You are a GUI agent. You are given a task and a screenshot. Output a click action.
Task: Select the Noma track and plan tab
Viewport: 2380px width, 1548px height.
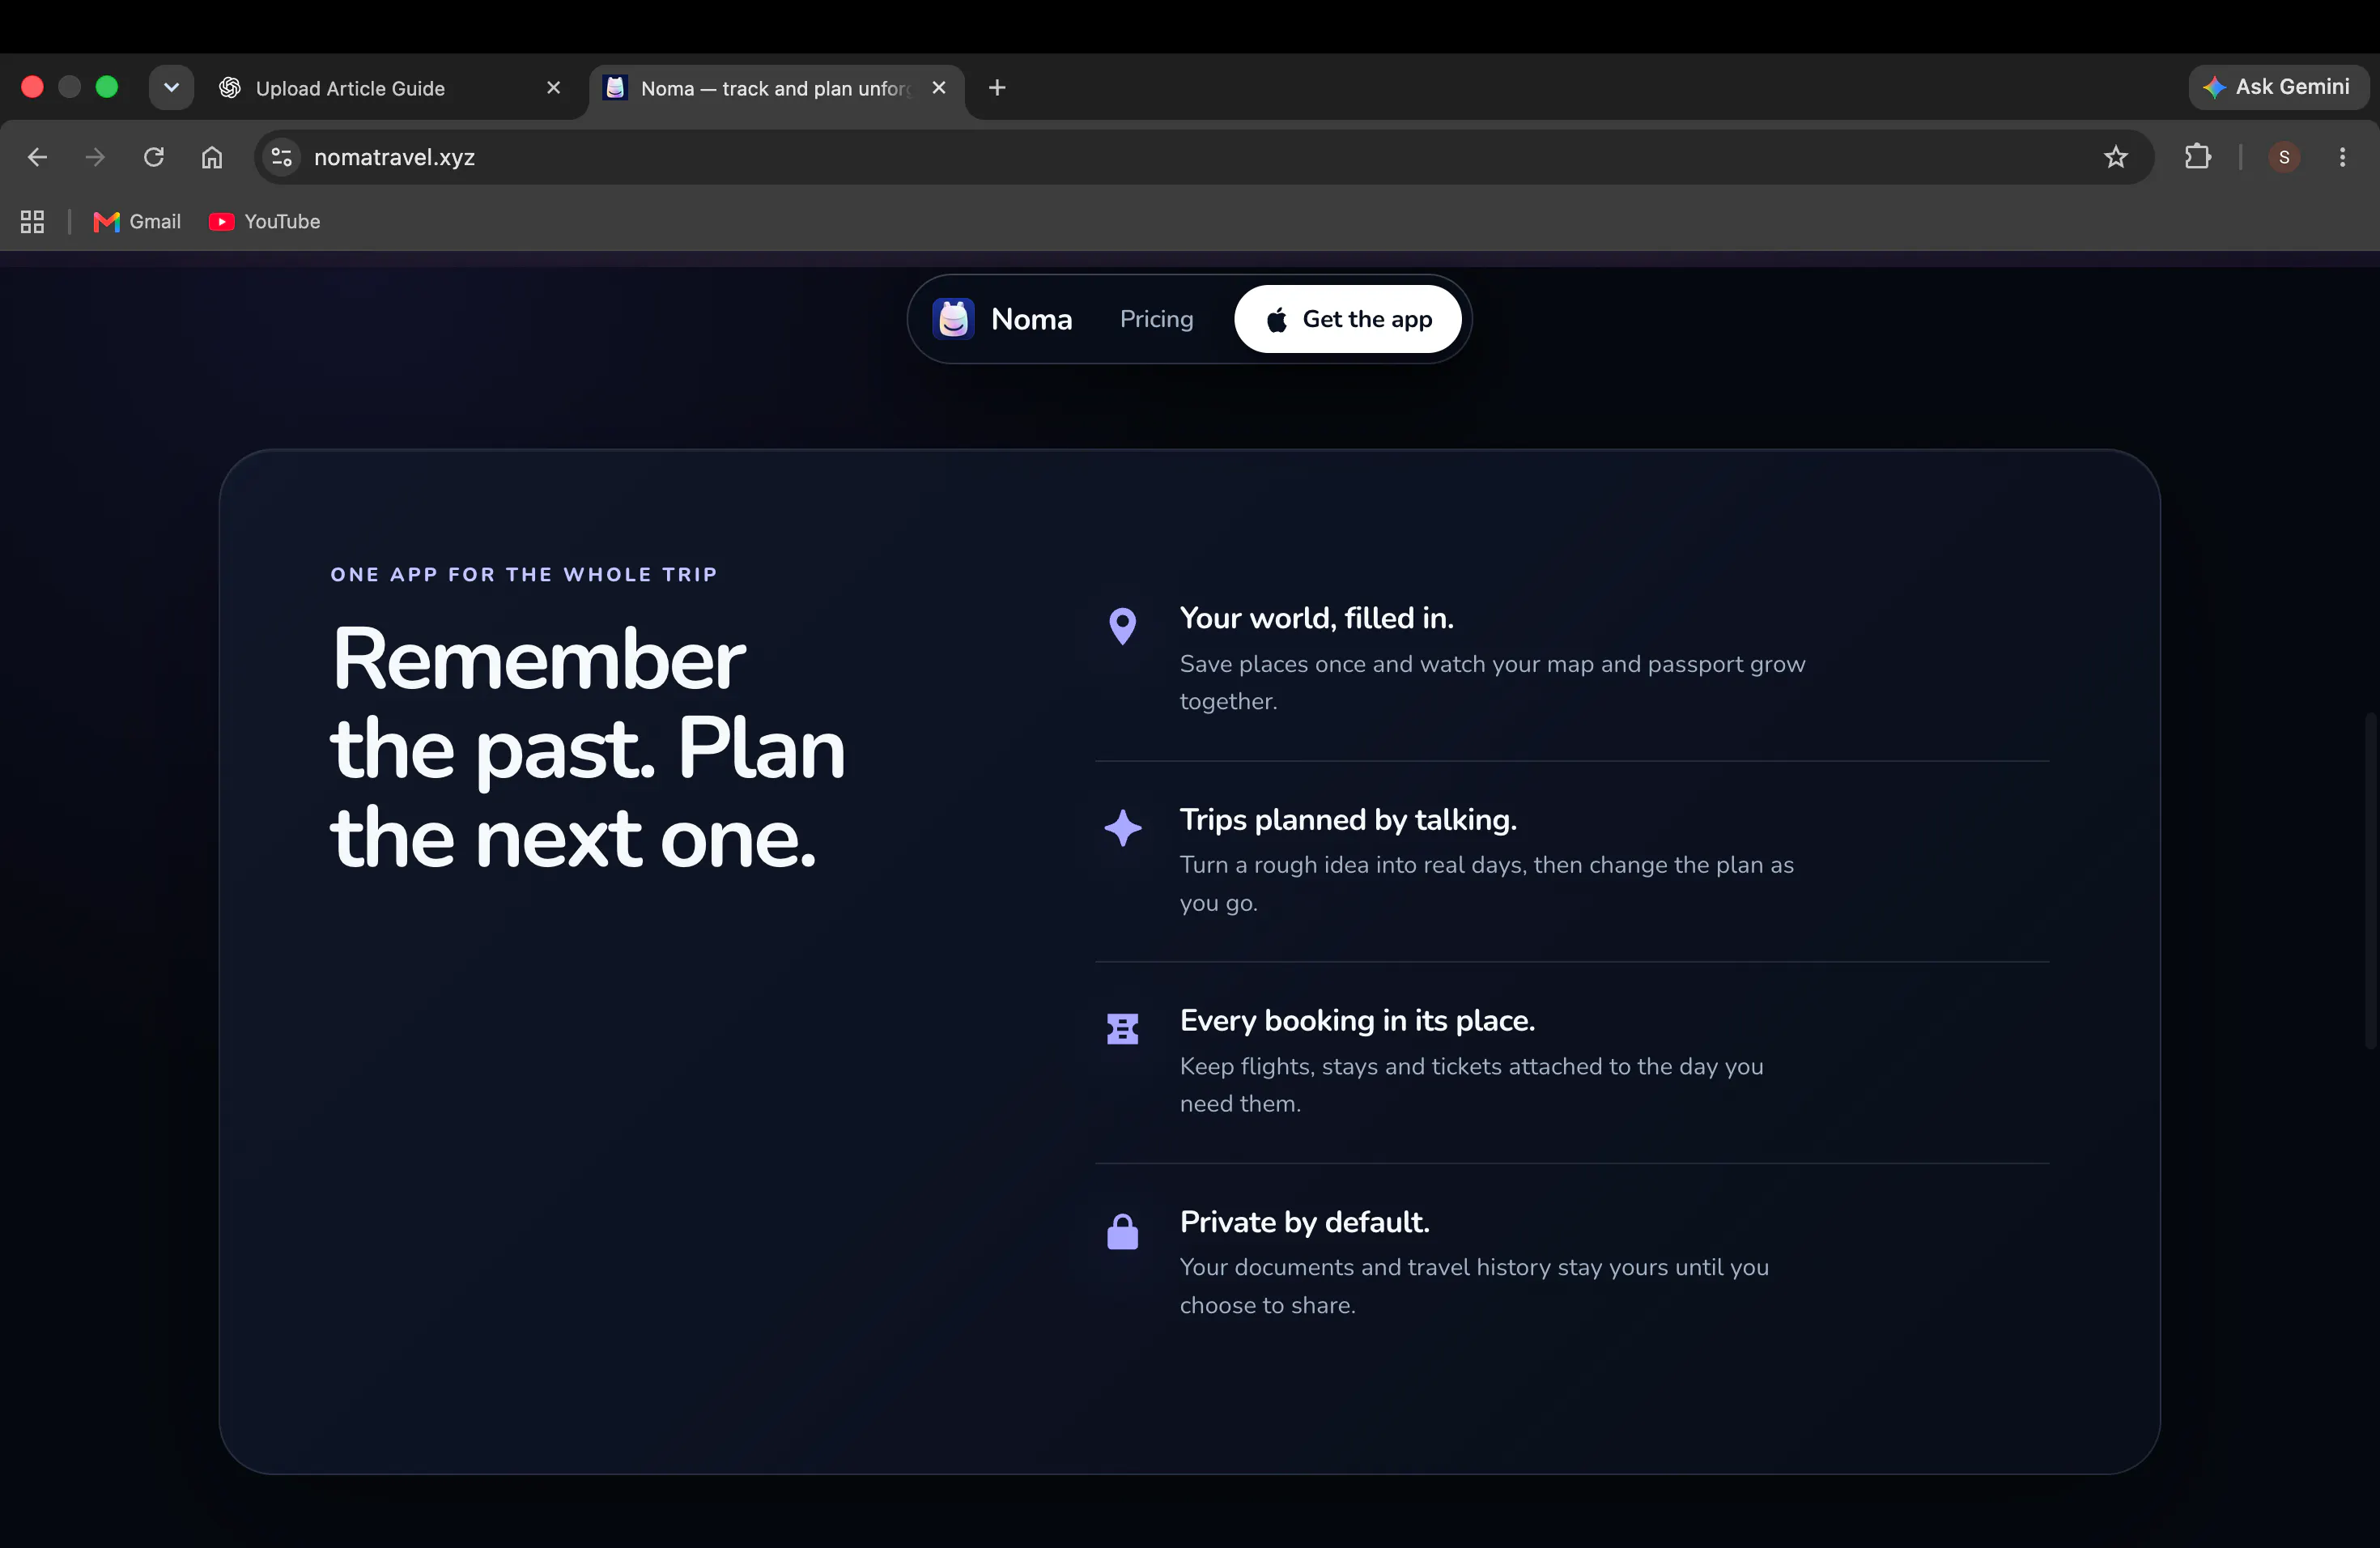pos(776,88)
